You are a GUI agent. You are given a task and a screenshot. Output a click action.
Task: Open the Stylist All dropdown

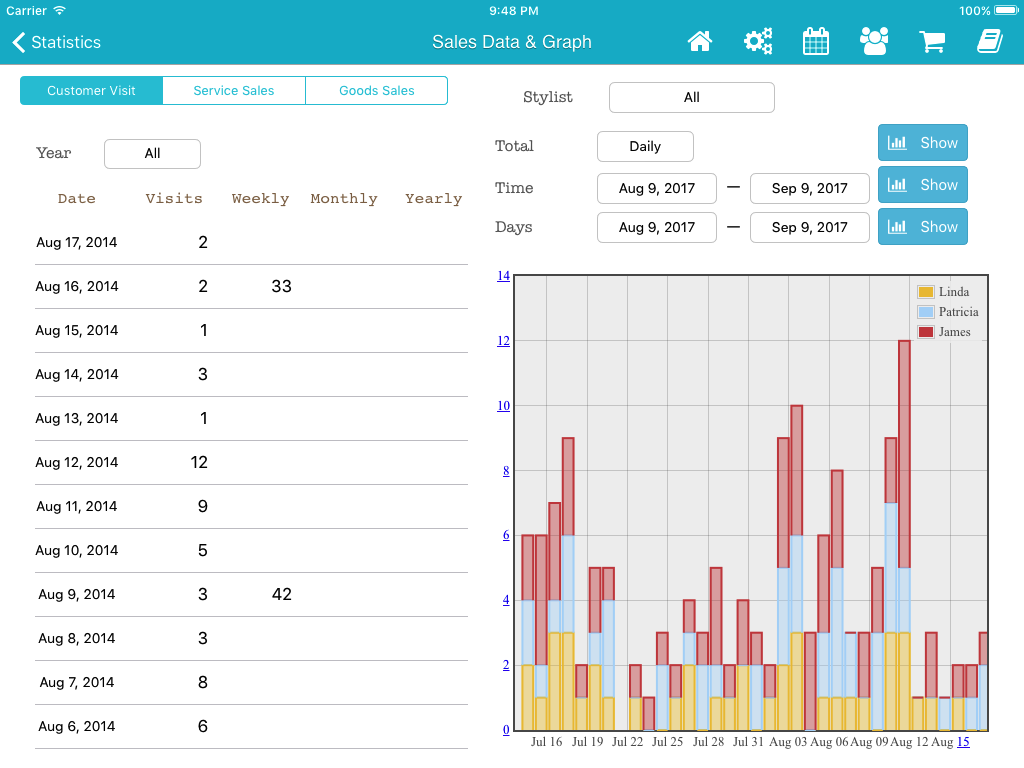tap(691, 98)
